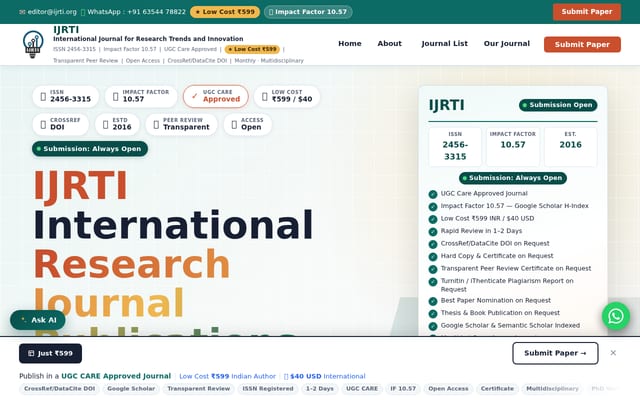This screenshot has width=640, height=400.
Task: Click 'Low Cost ₹599 Indian Author' banner text
Action: pos(228,376)
